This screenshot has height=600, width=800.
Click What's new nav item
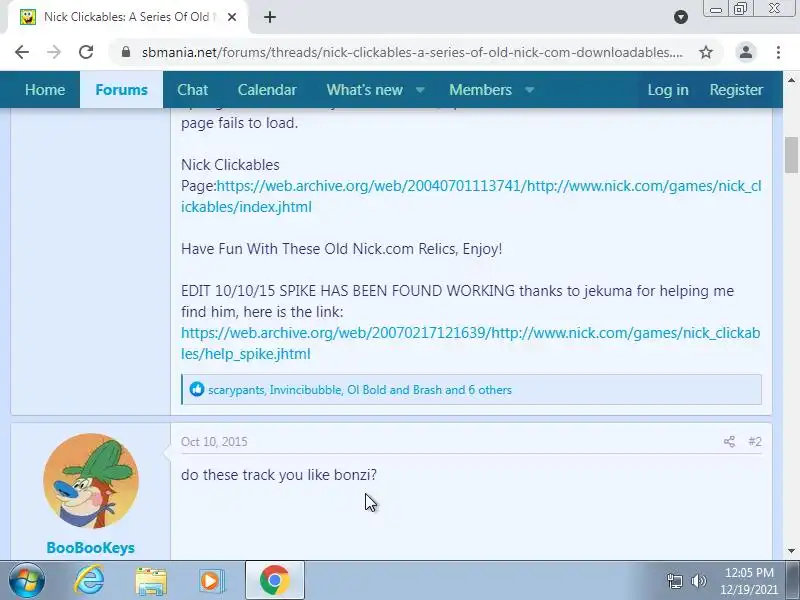pyautogui.click(x=365, y=90)
